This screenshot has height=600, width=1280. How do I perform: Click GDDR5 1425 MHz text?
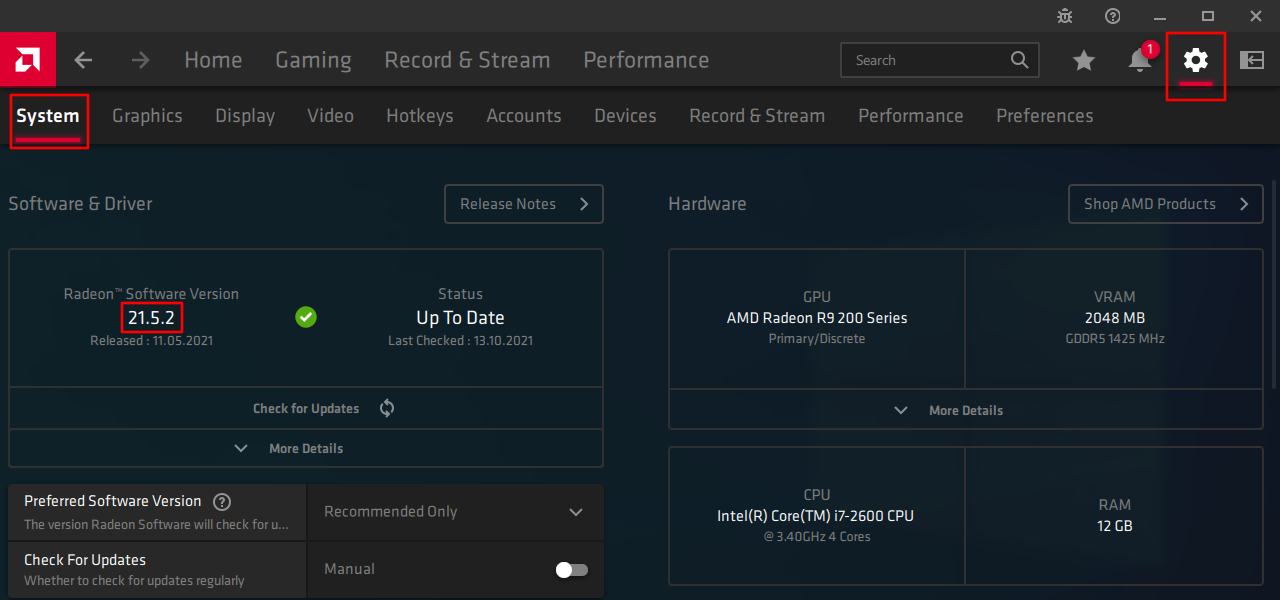click(x=1115, y=339)
